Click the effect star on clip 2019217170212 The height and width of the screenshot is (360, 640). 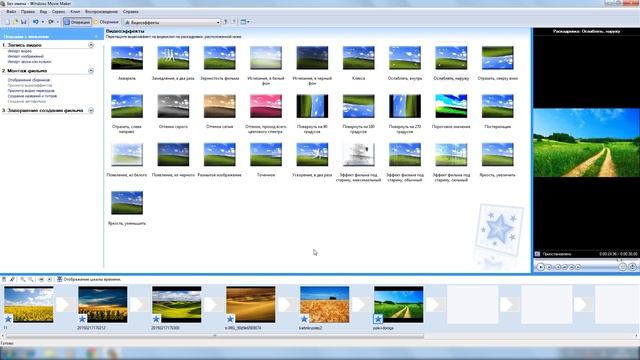click(x=82, y=319)
